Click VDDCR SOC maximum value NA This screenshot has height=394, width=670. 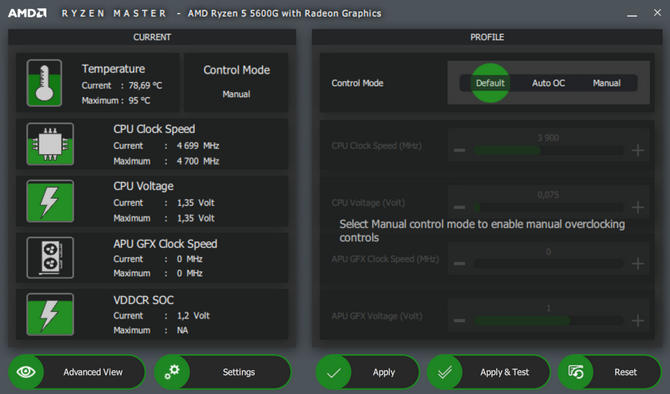tap(182, 330)
